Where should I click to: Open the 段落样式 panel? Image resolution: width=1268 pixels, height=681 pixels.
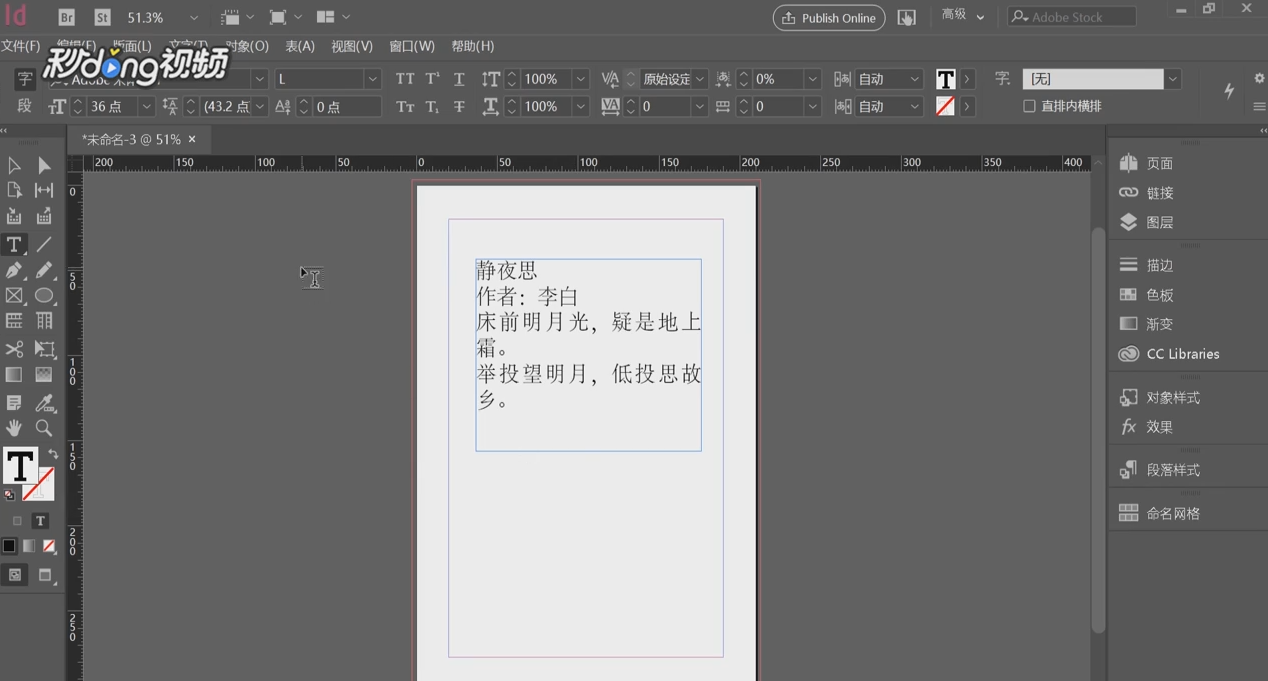(x=1160, y=469)
